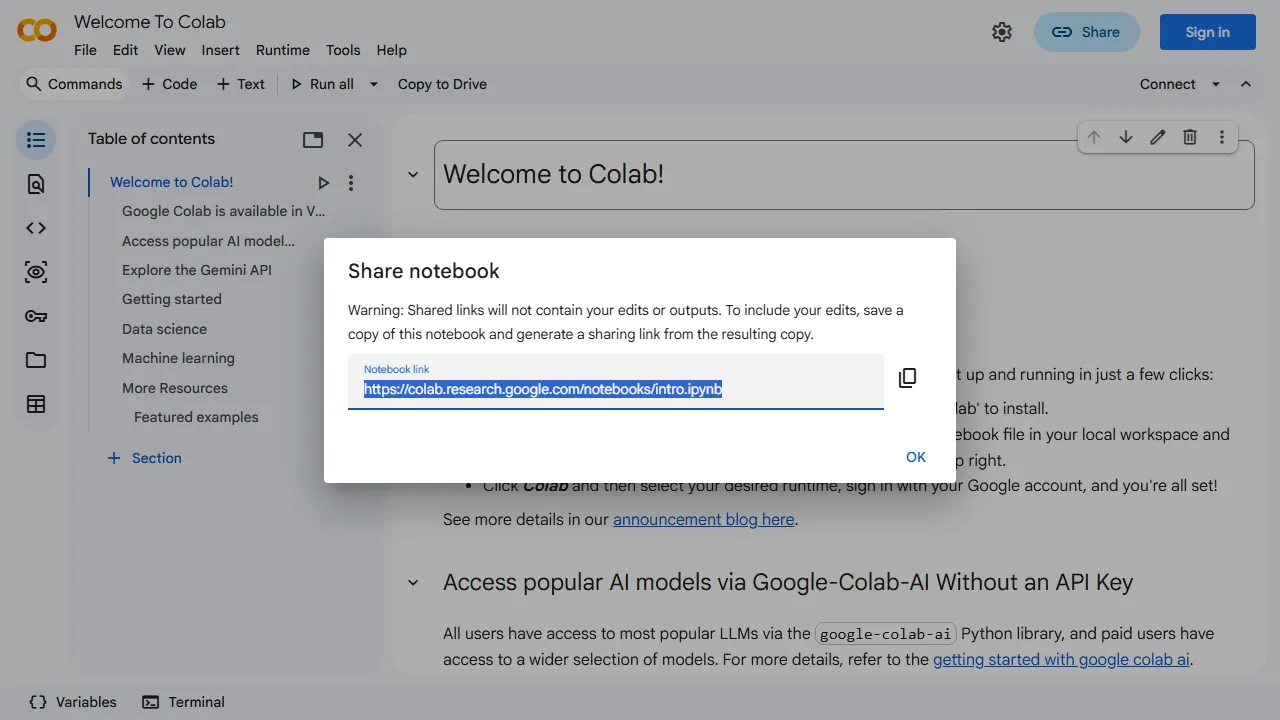
Task: Open the View menu
Action: pyautogui.click(x=169, y=50)
